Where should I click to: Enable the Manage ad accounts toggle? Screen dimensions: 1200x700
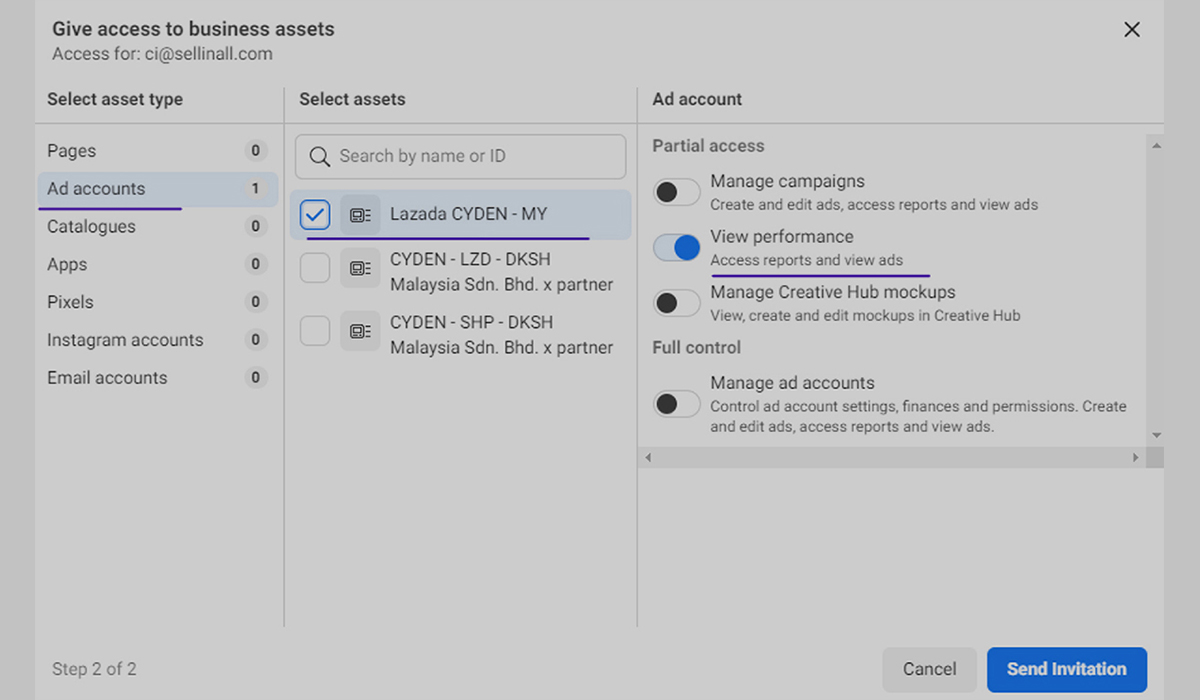(677, 403)
